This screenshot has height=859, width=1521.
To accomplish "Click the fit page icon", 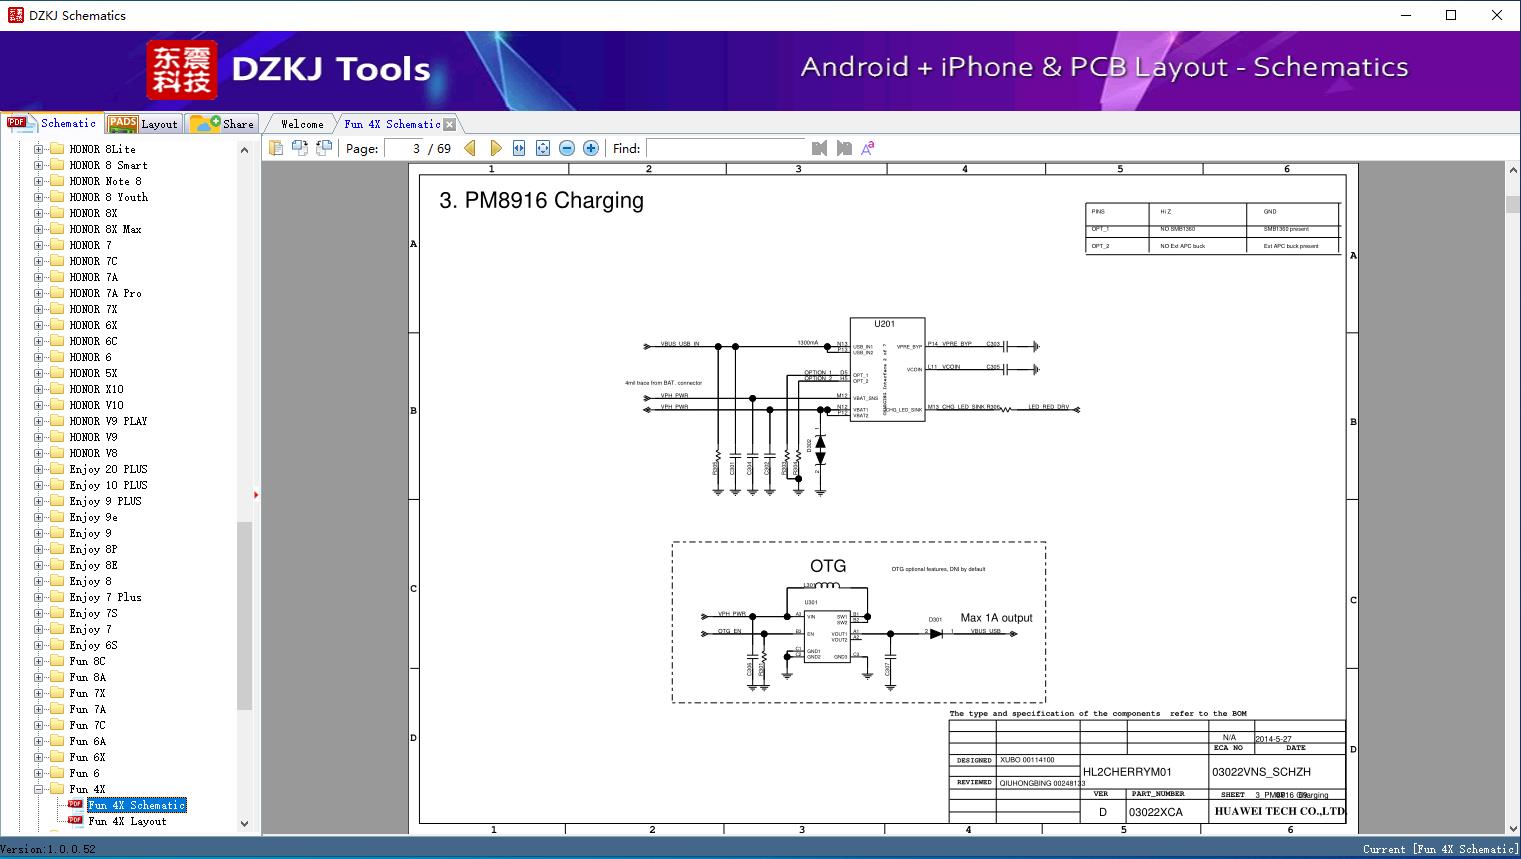I will pos(543,148).
